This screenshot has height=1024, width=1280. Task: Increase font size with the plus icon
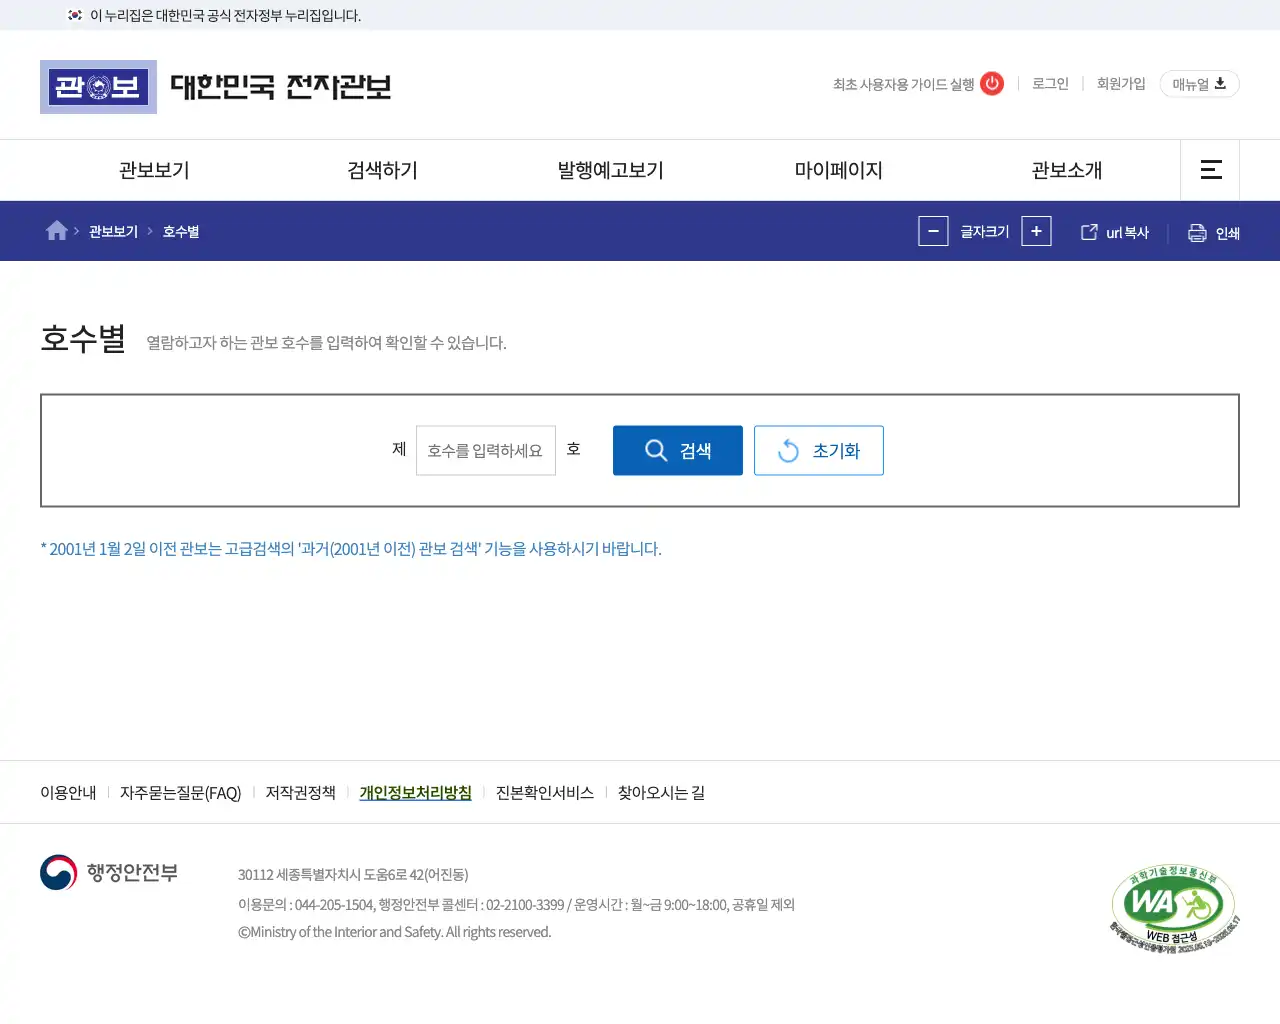pos(1036,231)
